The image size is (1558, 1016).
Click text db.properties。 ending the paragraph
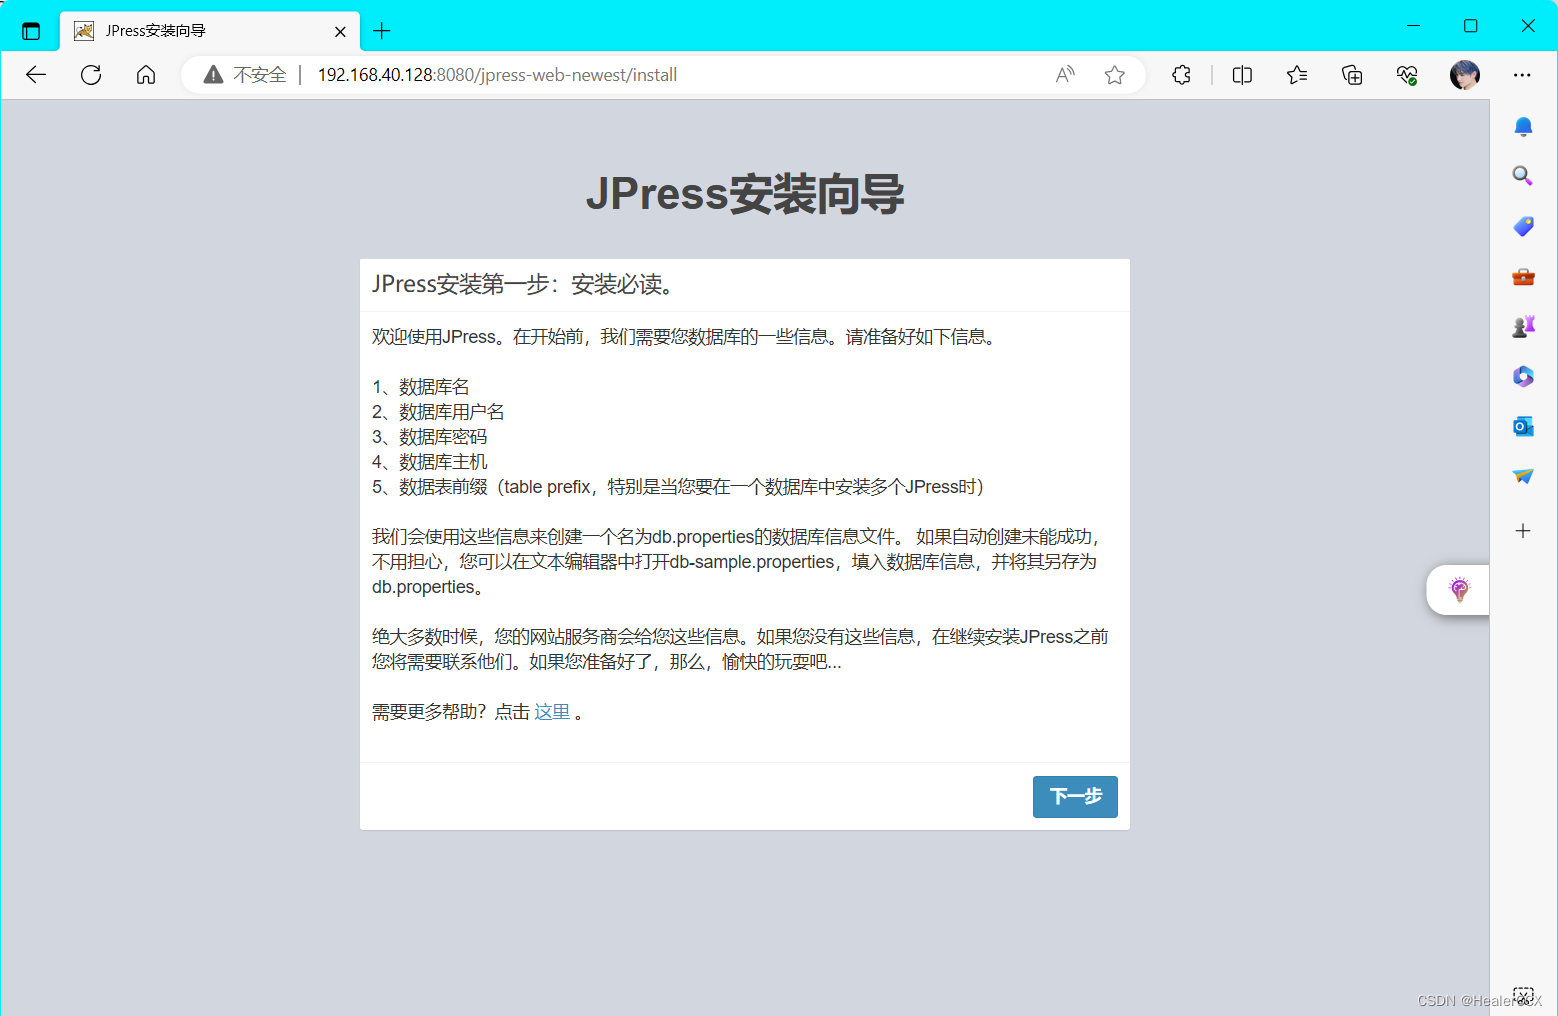pos(430,587)
